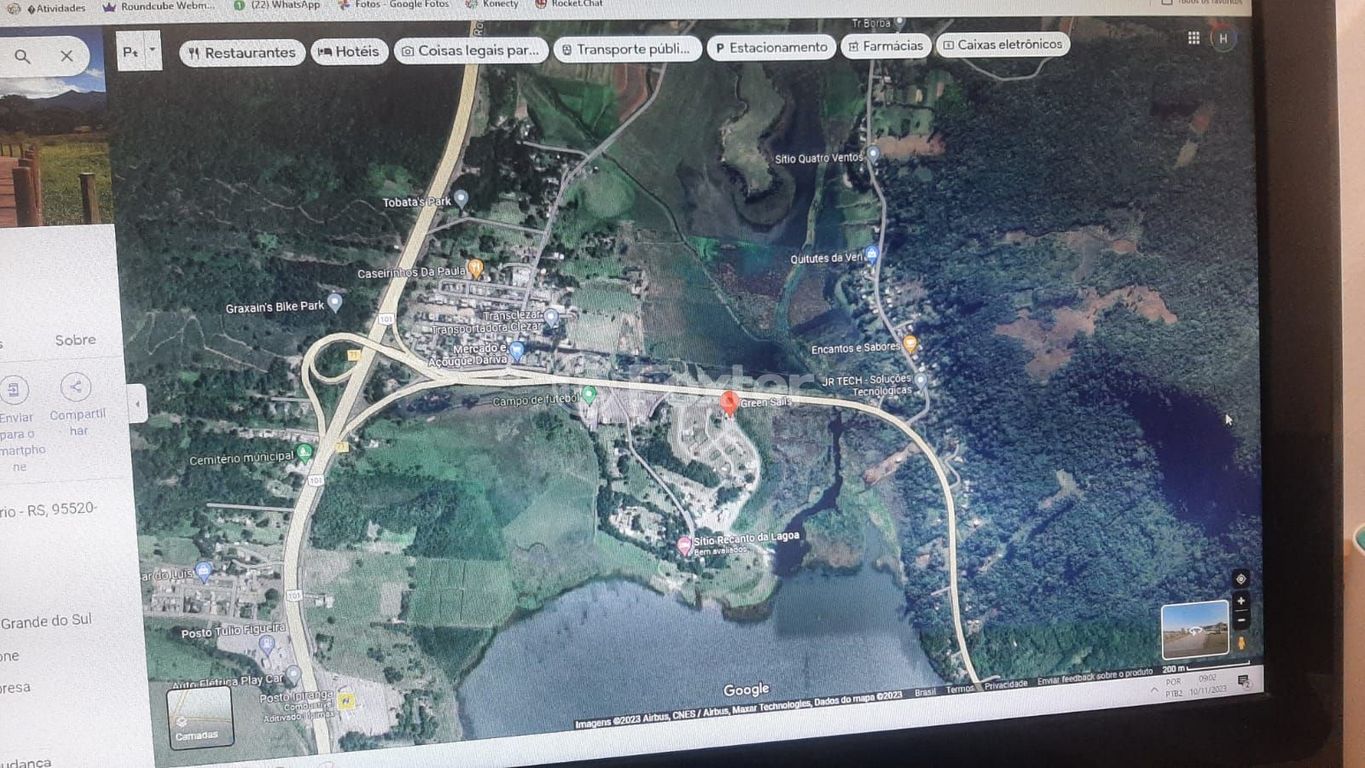
Task: Click the Enviar para o smartphone icon
Action: click(x=14, y=389)
